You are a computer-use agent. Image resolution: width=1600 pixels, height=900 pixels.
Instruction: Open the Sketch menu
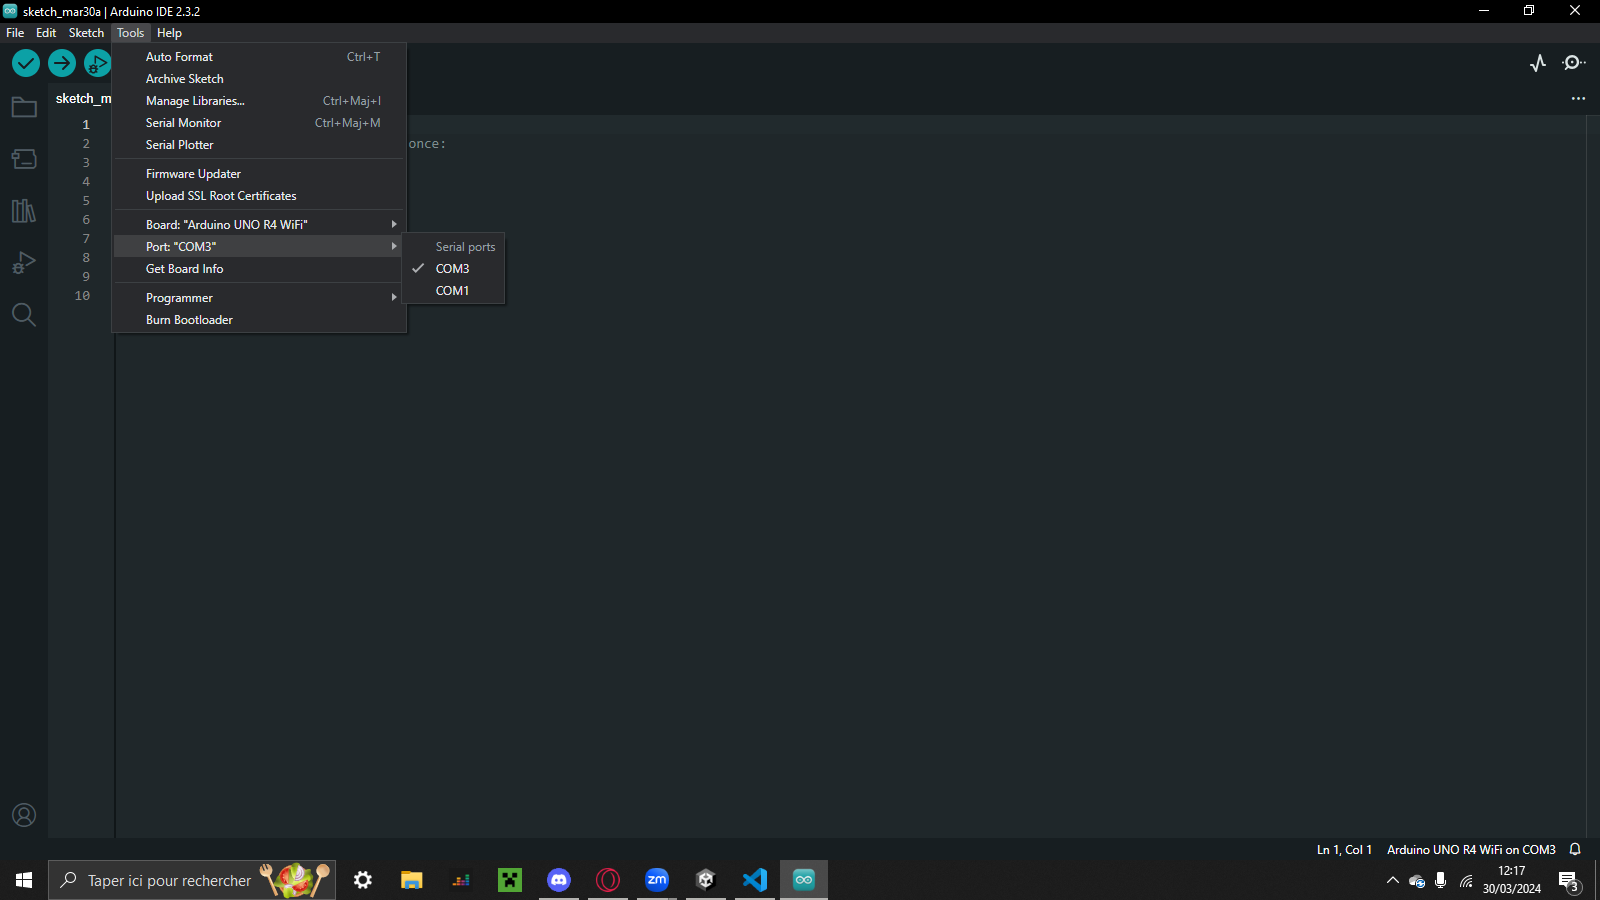pyautogui.click(x=86, y=33)
